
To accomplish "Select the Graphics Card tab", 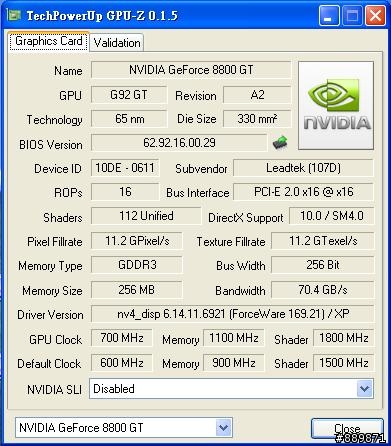I will (x=49, y=41).
